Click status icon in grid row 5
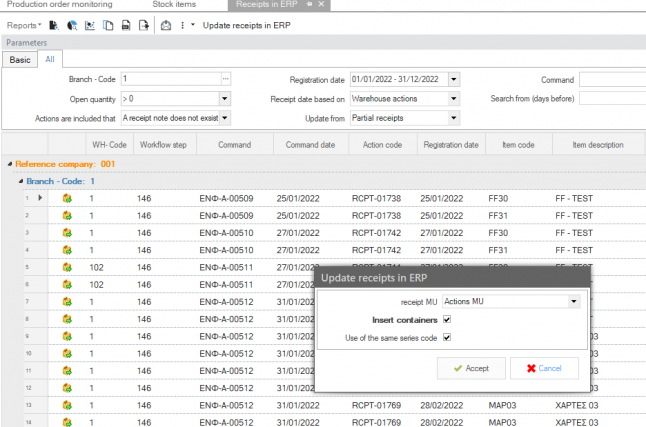This screenshot has width=646, height=427. (x=67, y=267)
